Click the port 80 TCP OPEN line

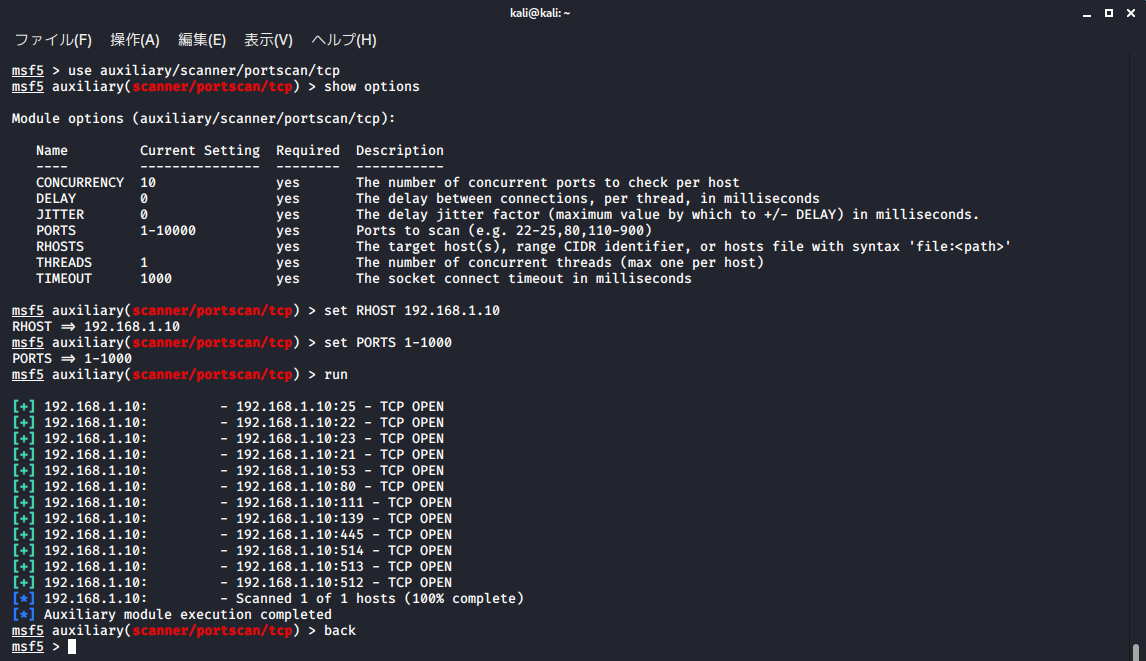pyautogui.click(x=228, y=486)
